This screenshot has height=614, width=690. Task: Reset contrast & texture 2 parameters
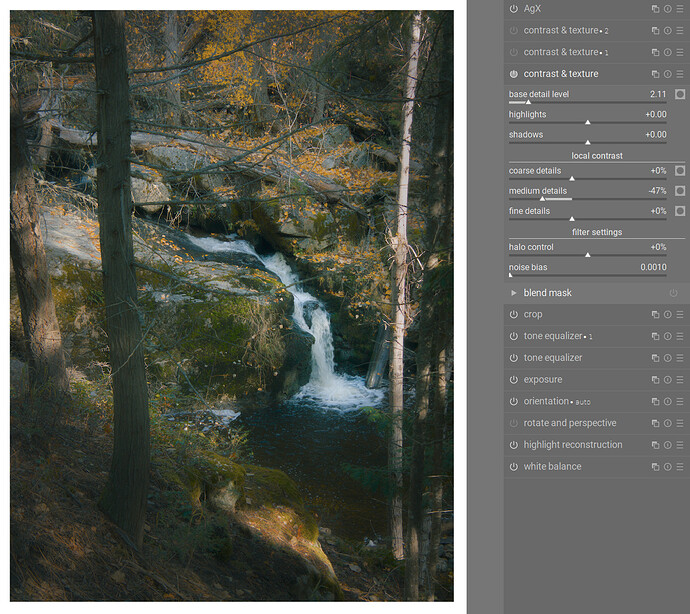(x=668, y=30)
